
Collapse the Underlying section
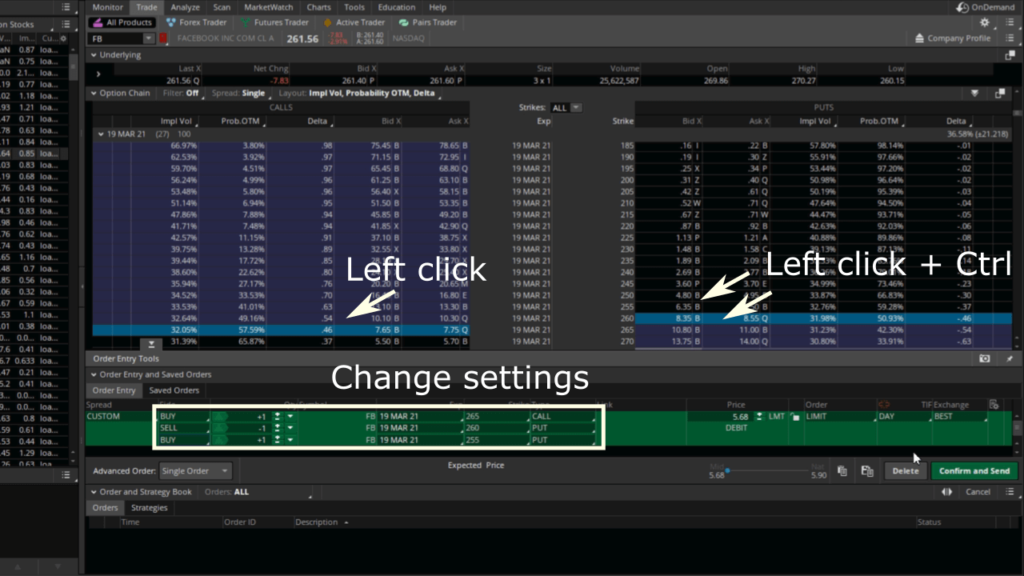[x=94, y=56]
